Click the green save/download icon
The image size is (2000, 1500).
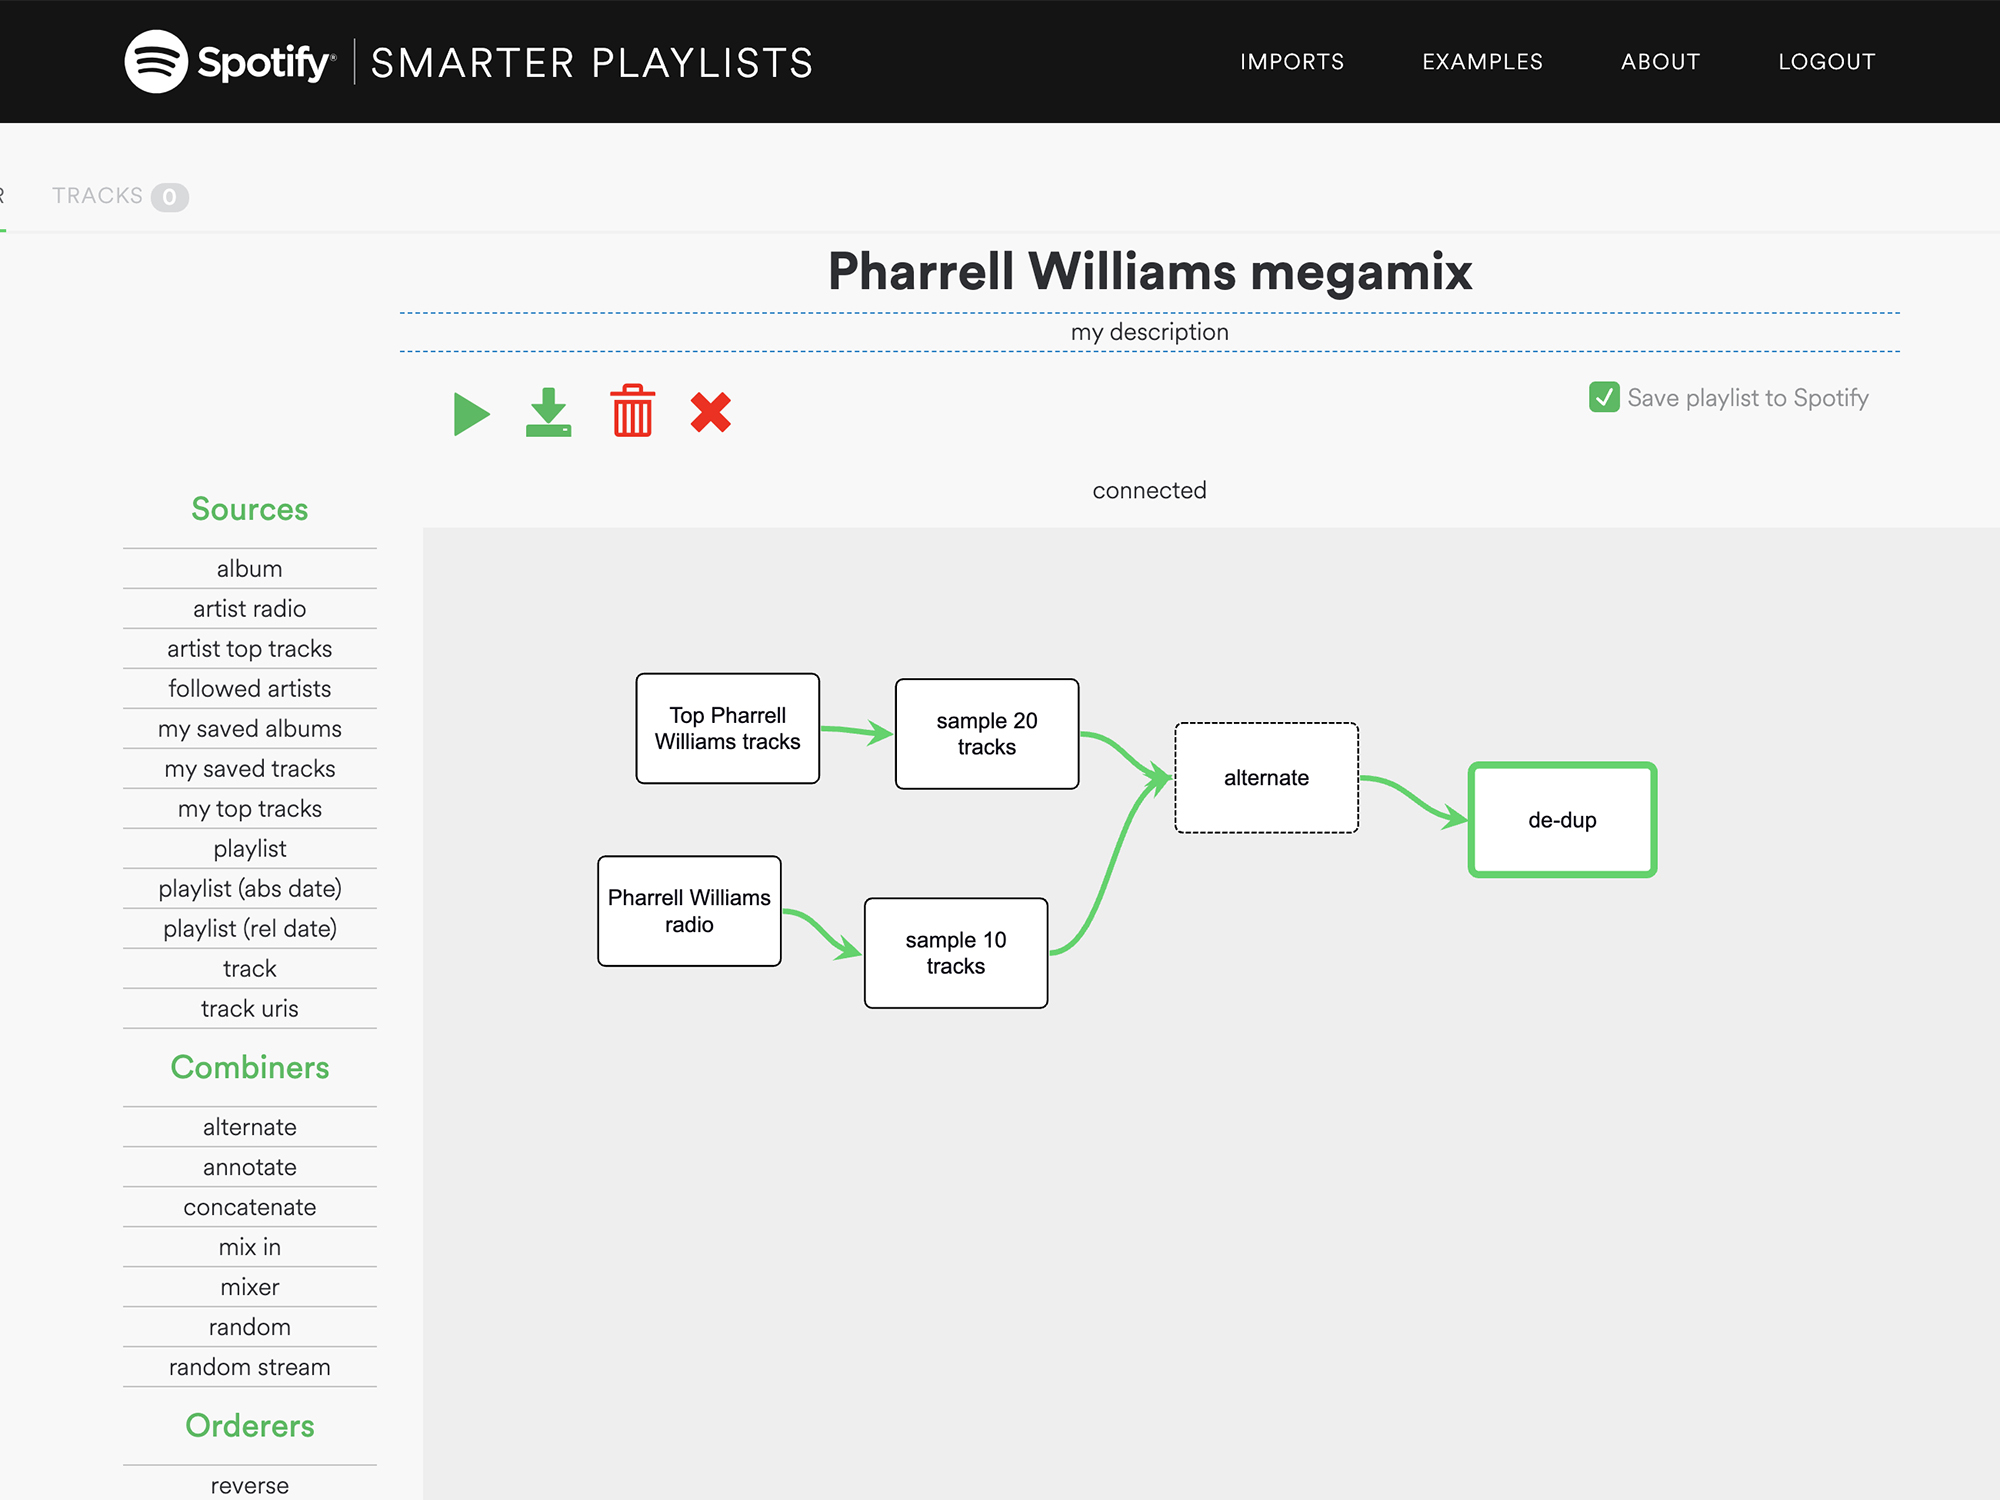(548, 413)
